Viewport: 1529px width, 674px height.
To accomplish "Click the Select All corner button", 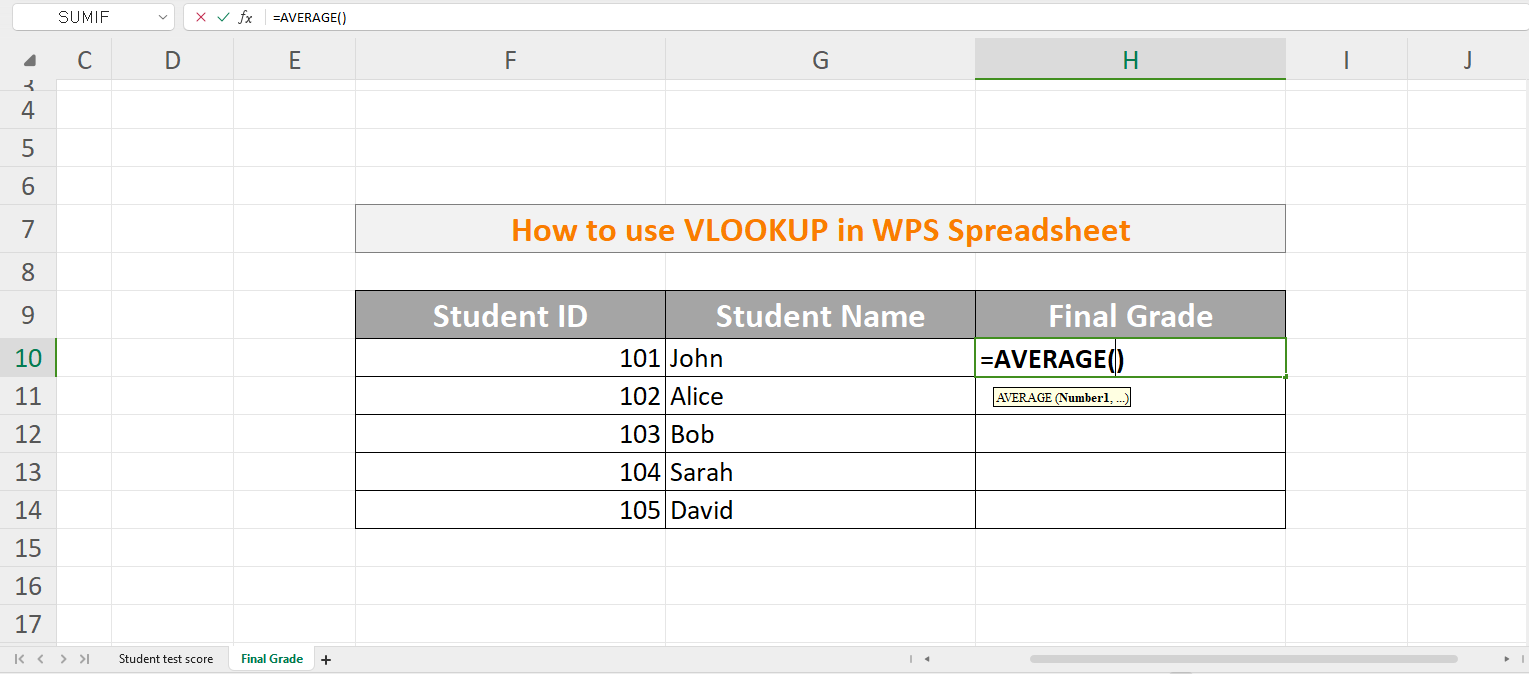I will pyautogui.click(x=28, y=60).
